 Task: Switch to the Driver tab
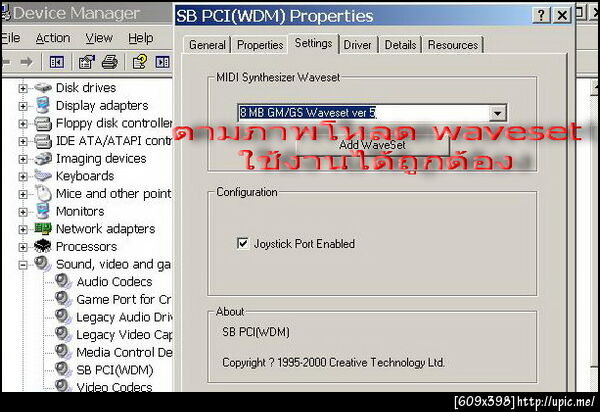(357, 45)
